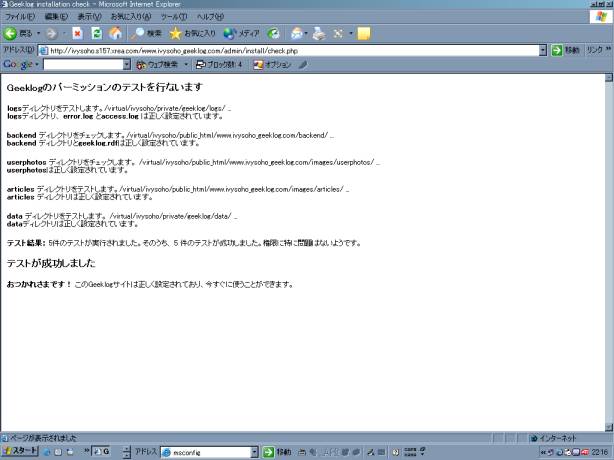The image size is (614, 460).
Task: Open web search (ウェブ検索) dropdown arrow
Action: coord(186,65)
